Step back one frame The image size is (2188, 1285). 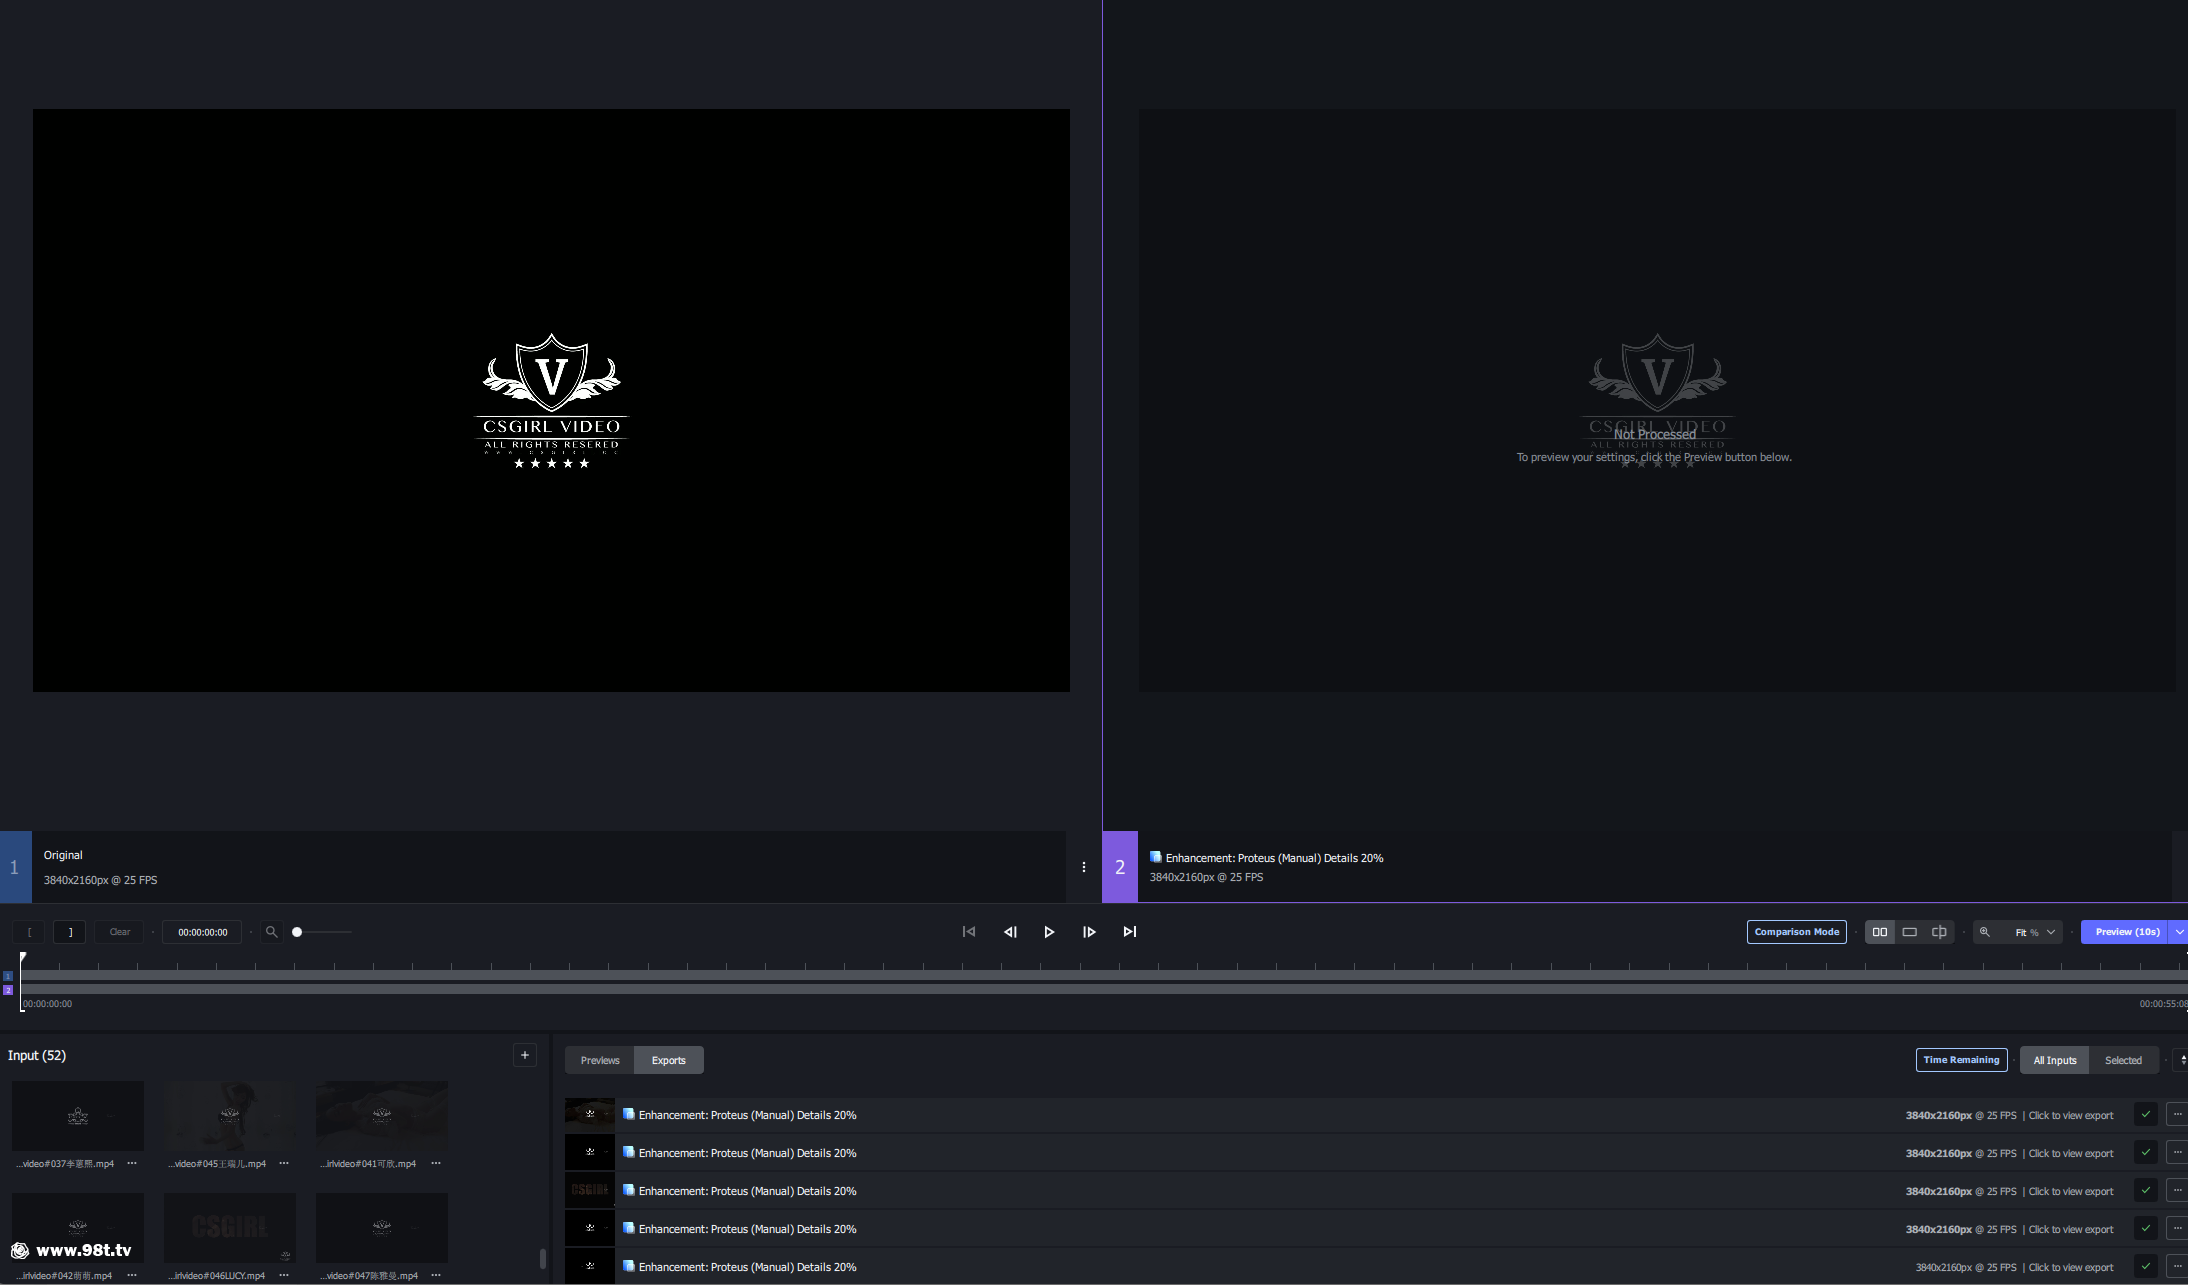click(x=1010, y=932)
